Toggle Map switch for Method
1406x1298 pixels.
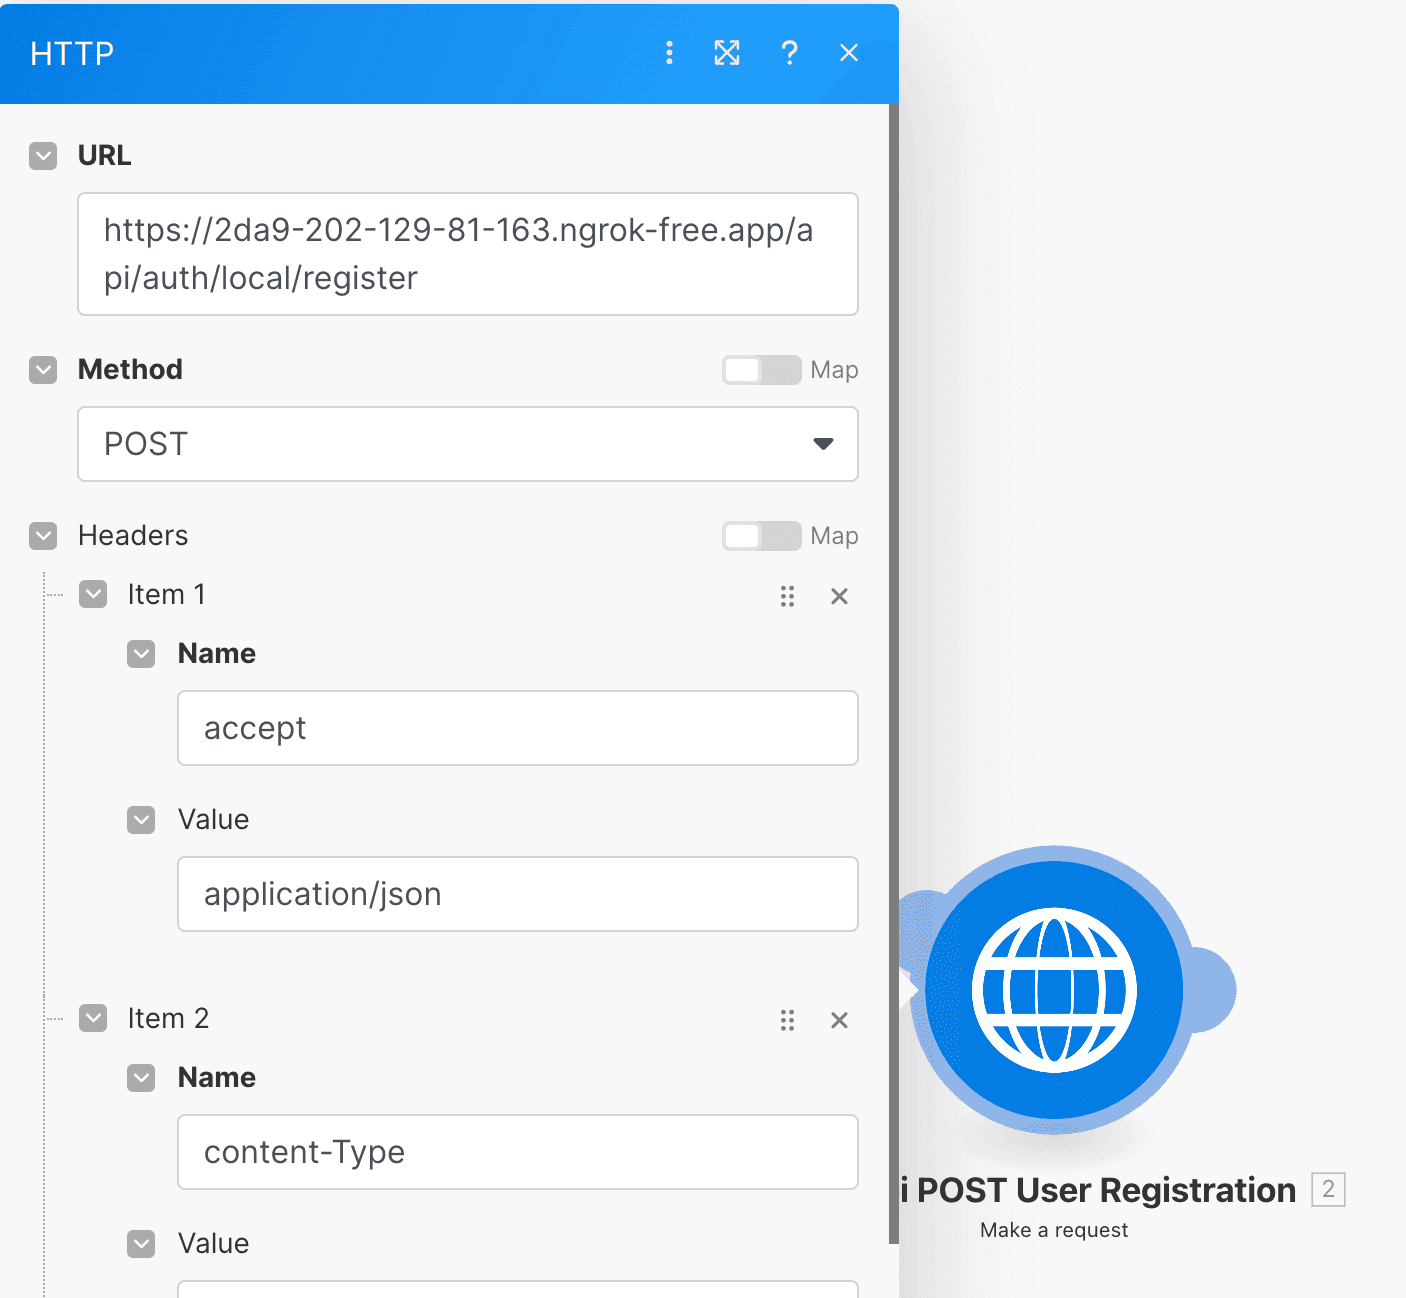point(762,370)
